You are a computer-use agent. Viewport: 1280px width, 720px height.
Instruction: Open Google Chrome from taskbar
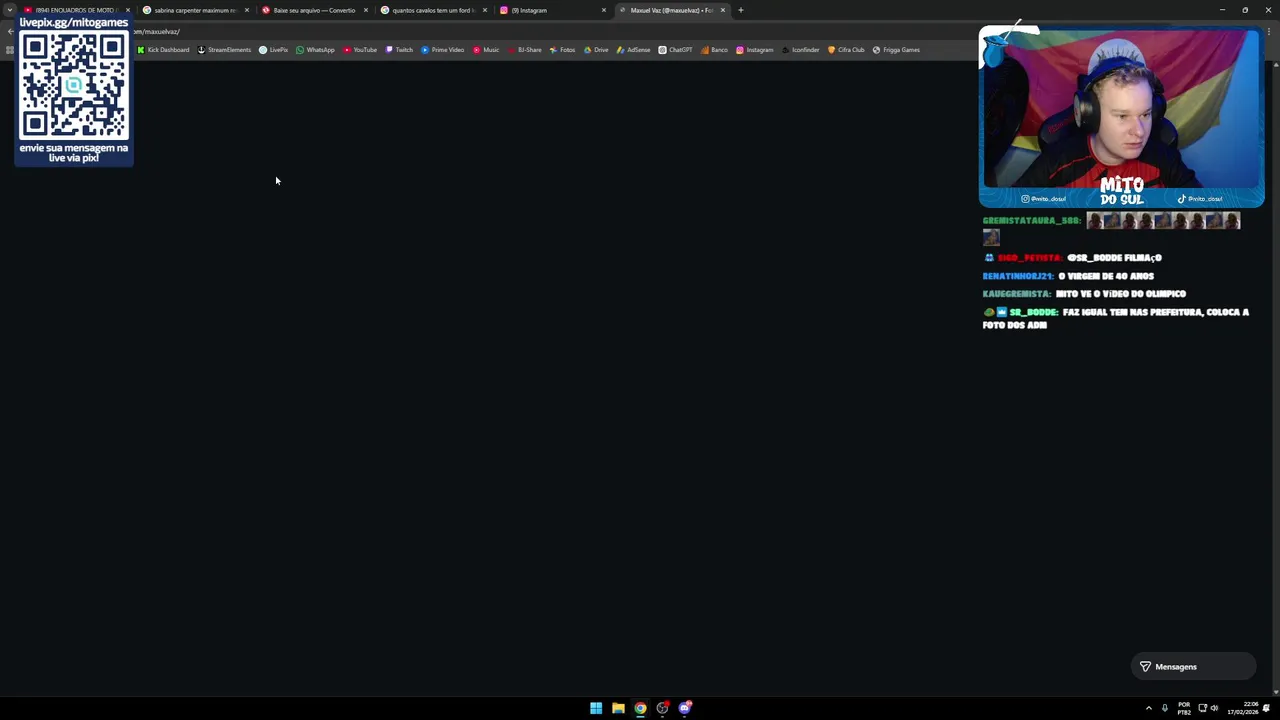(x=640, y=708)
